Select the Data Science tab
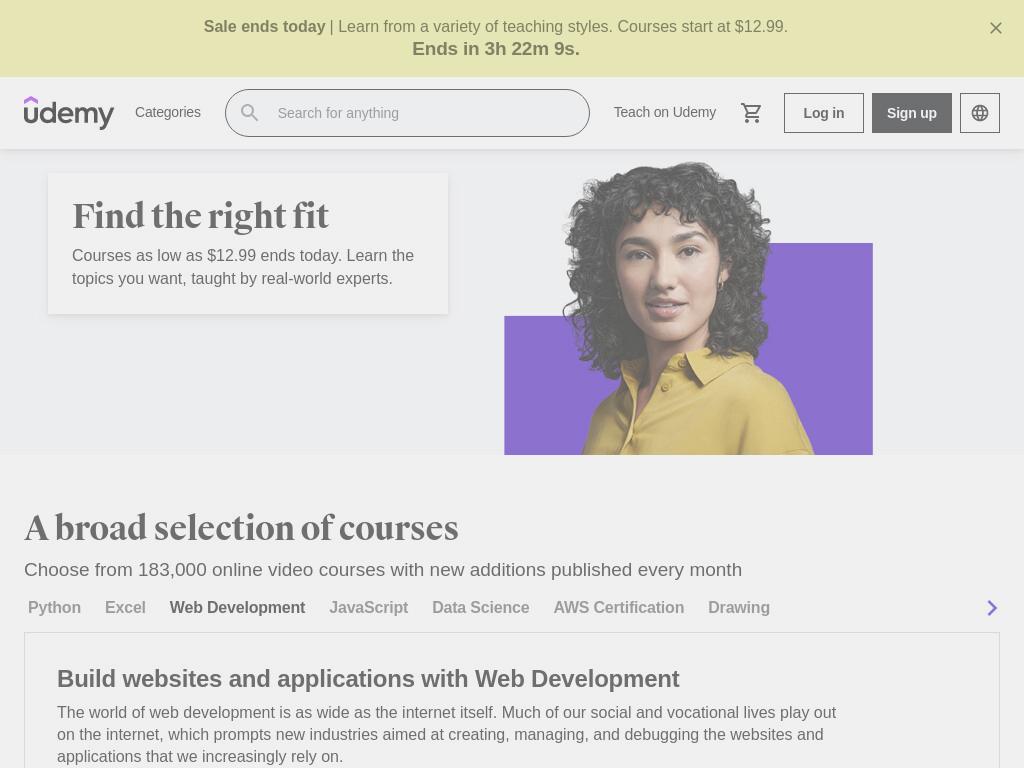This screenshot has height=768, width=1024. [481, 607]
